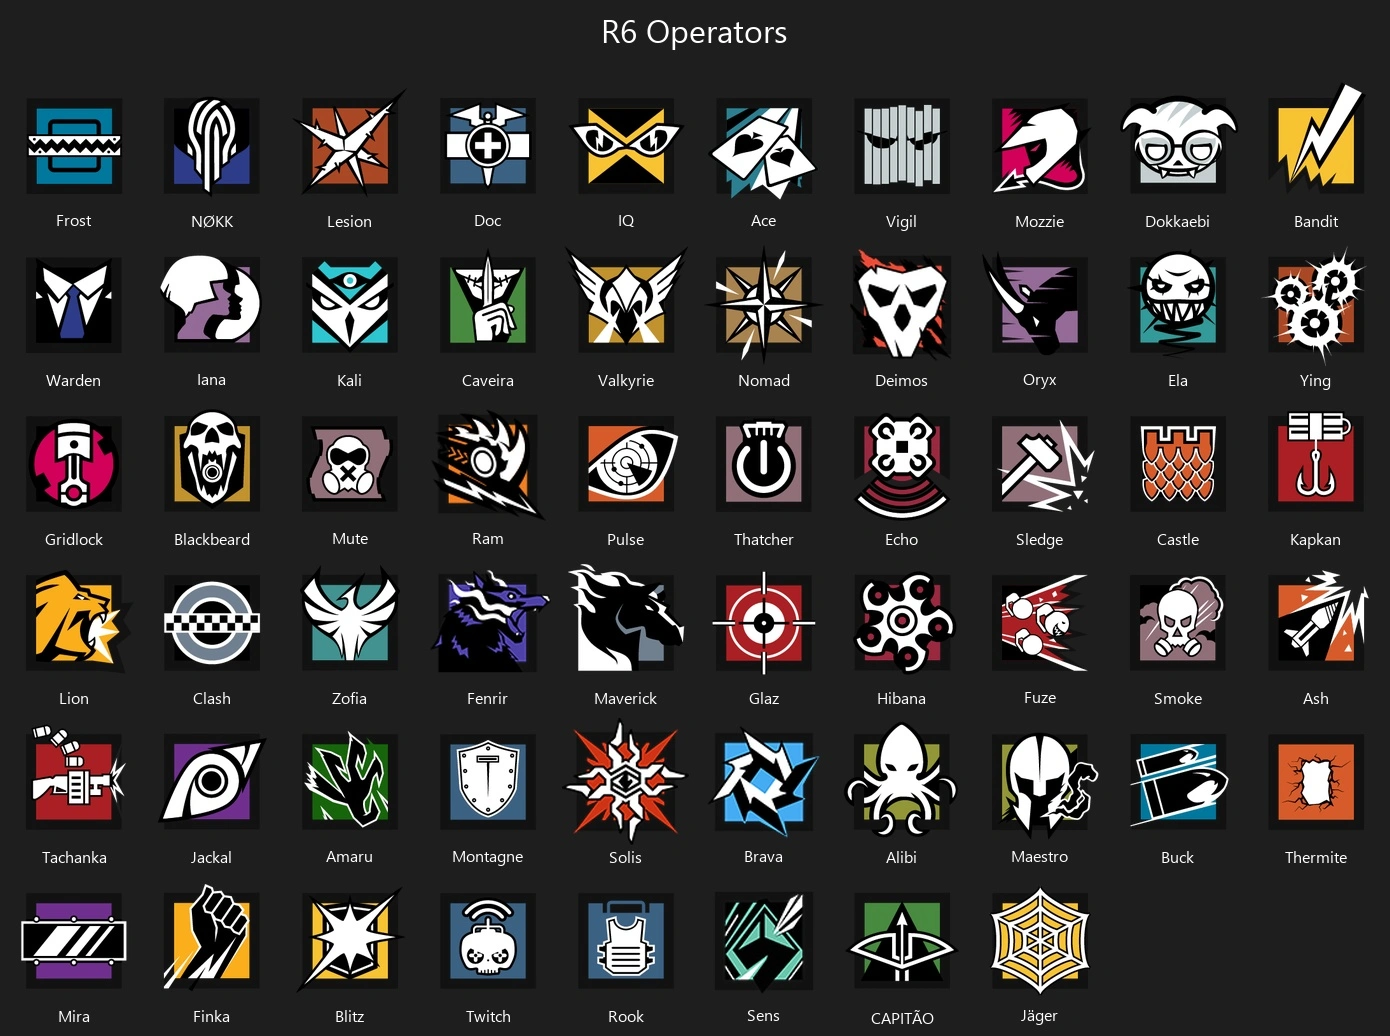
Task: Select the Twitch drone icon
Action: (x=488, y=941)
